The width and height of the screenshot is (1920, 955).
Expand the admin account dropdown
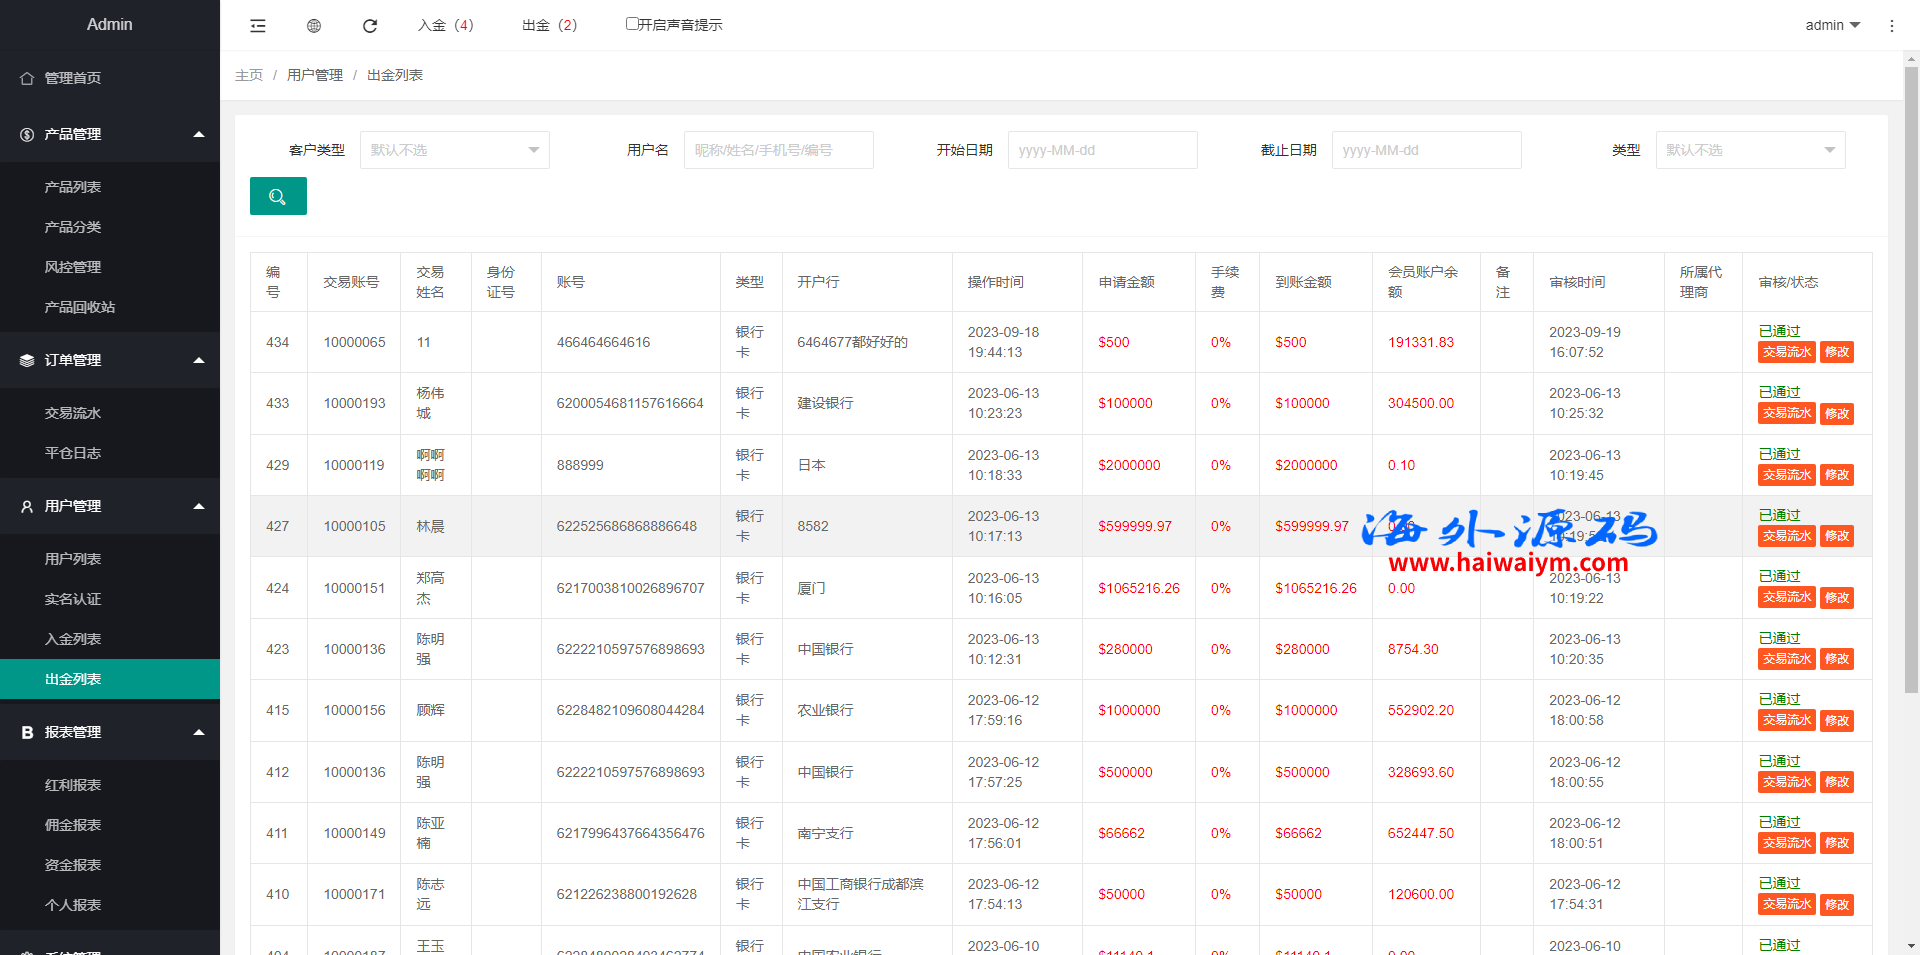[x=1832, y=25]
